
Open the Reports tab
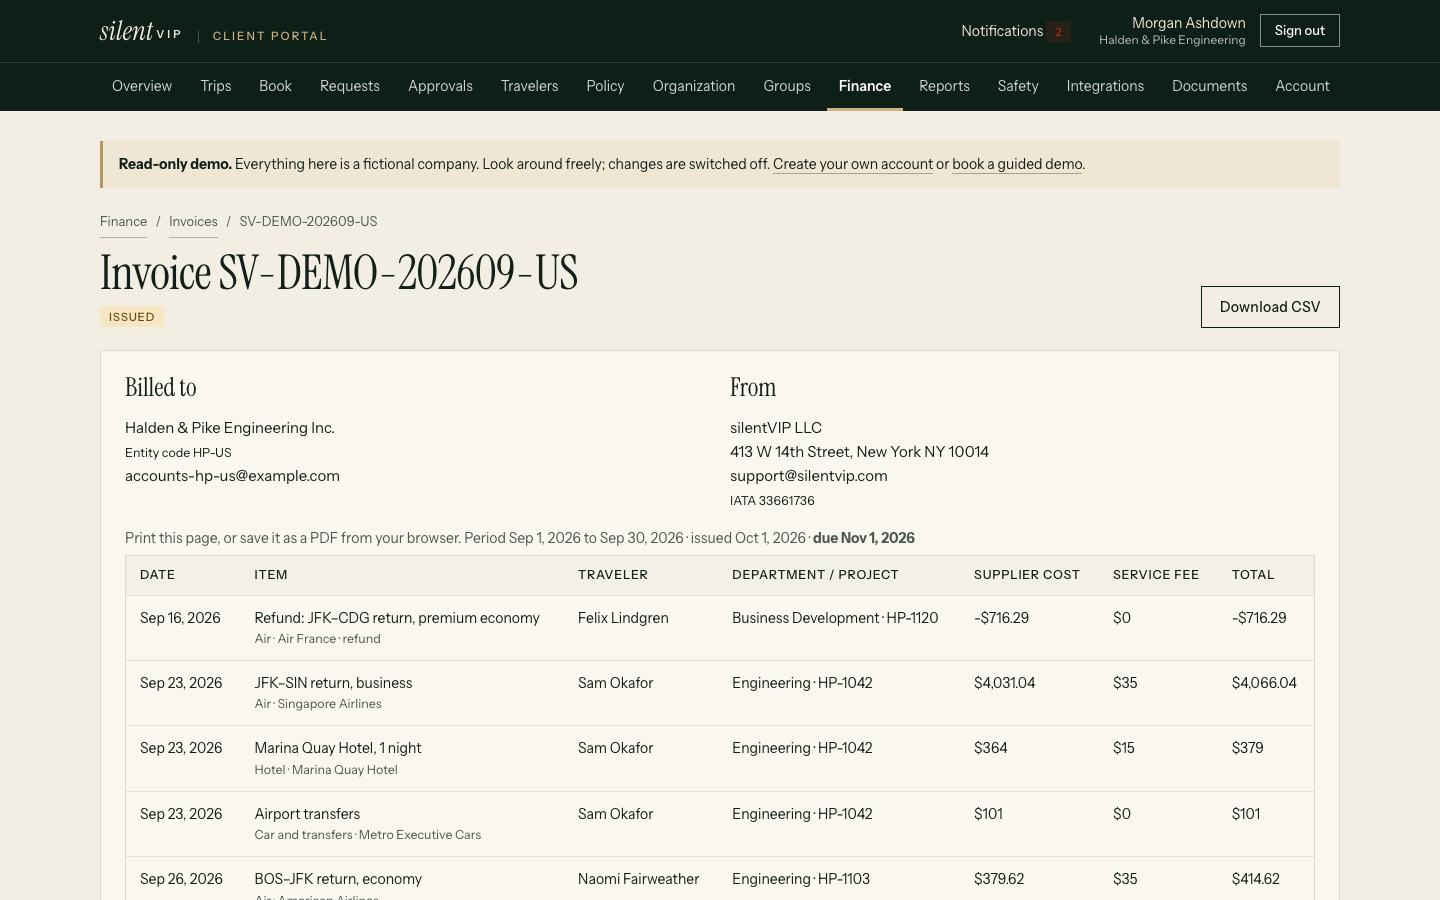[x=945, y=86]
